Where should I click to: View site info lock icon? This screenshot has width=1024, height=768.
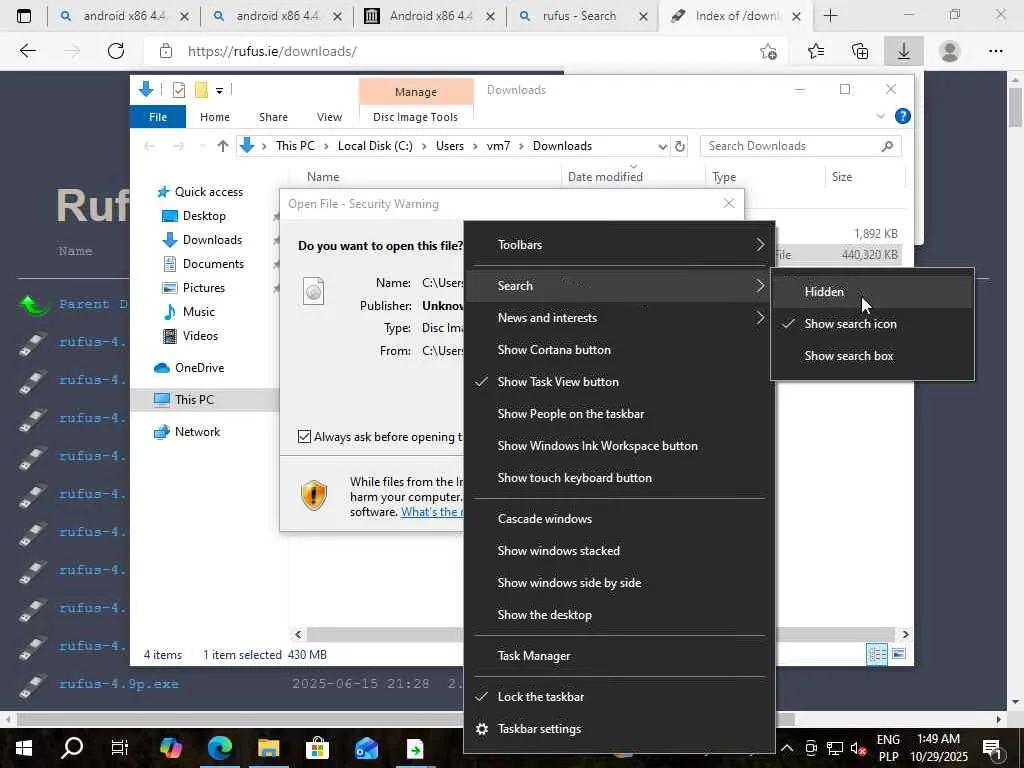pyautogui.click(x=166, y=51)
